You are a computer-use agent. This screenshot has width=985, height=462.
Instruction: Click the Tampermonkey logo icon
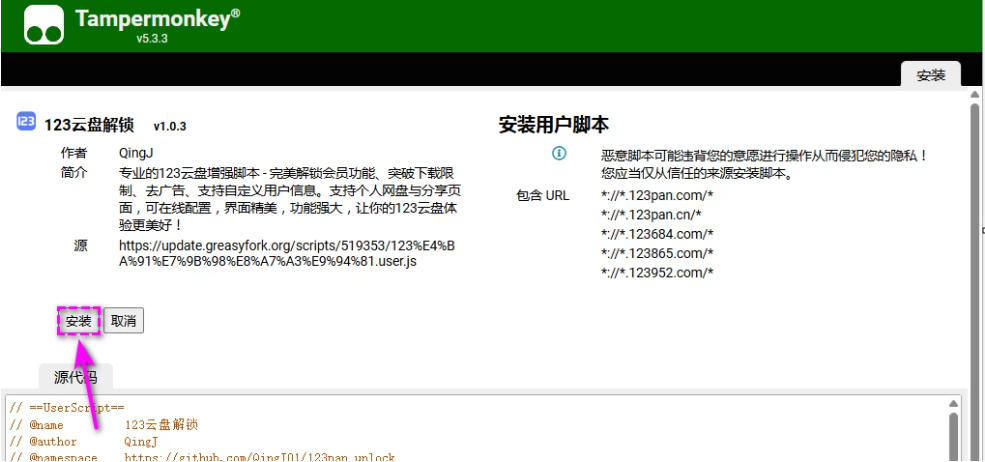pyautogui.click(x=44, y=25)
